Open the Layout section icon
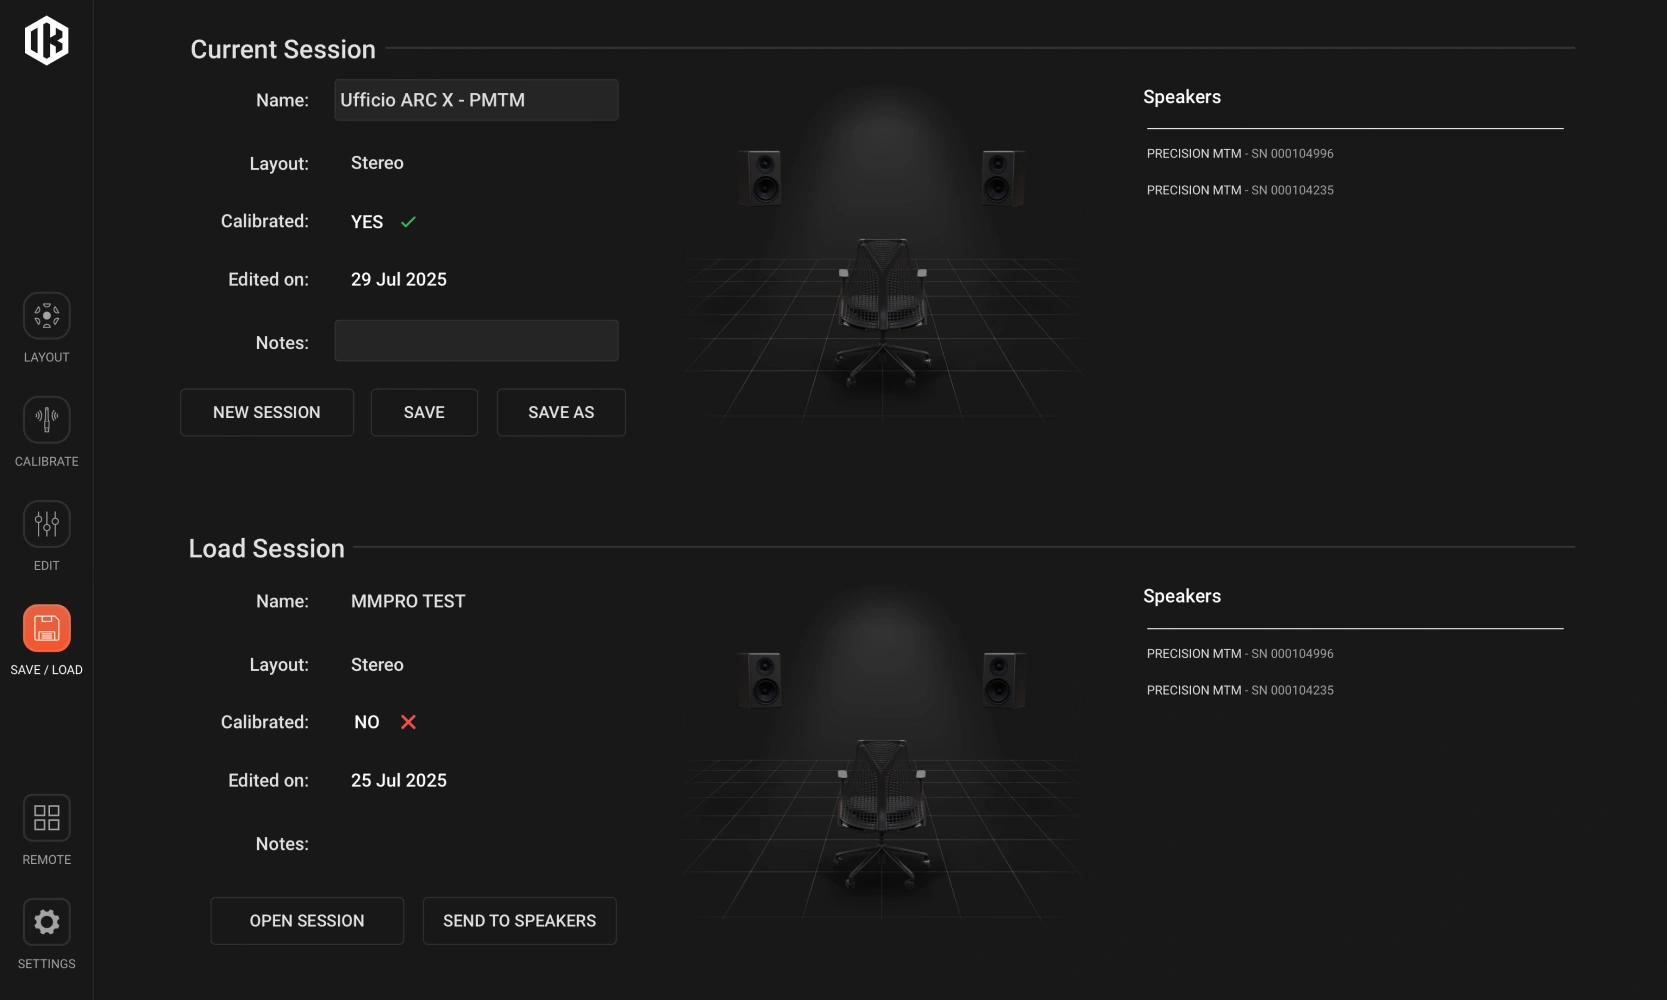 pyautogui.click(x=46, y=316)
